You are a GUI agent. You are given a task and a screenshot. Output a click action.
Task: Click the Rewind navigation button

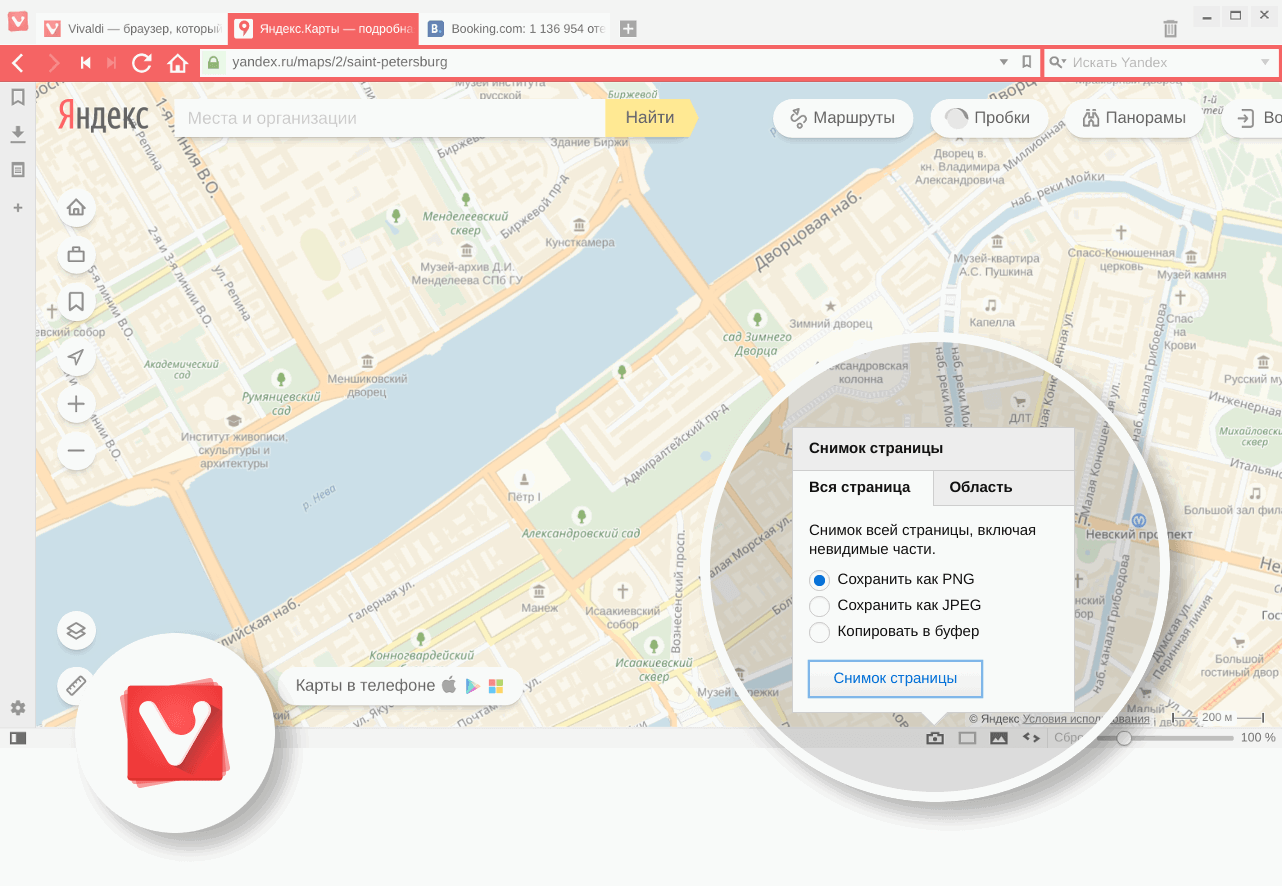tap(86, 63)
